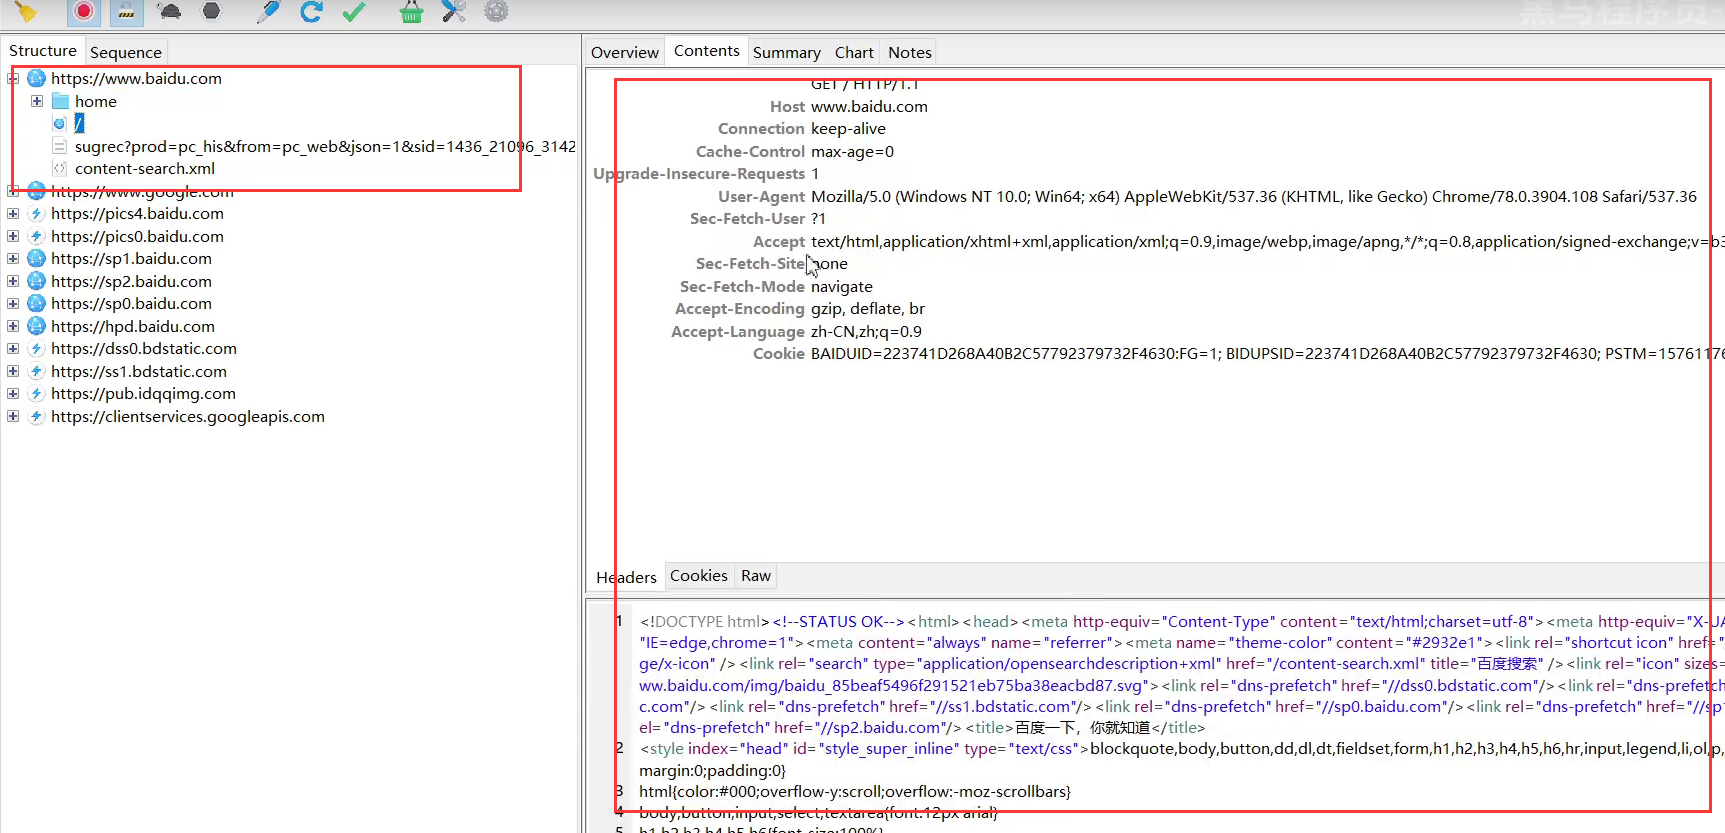Click the globe icon beside https://hpd.baidu.com
Viewport: 1725px width, 833px height.
(x=37, y=326)
